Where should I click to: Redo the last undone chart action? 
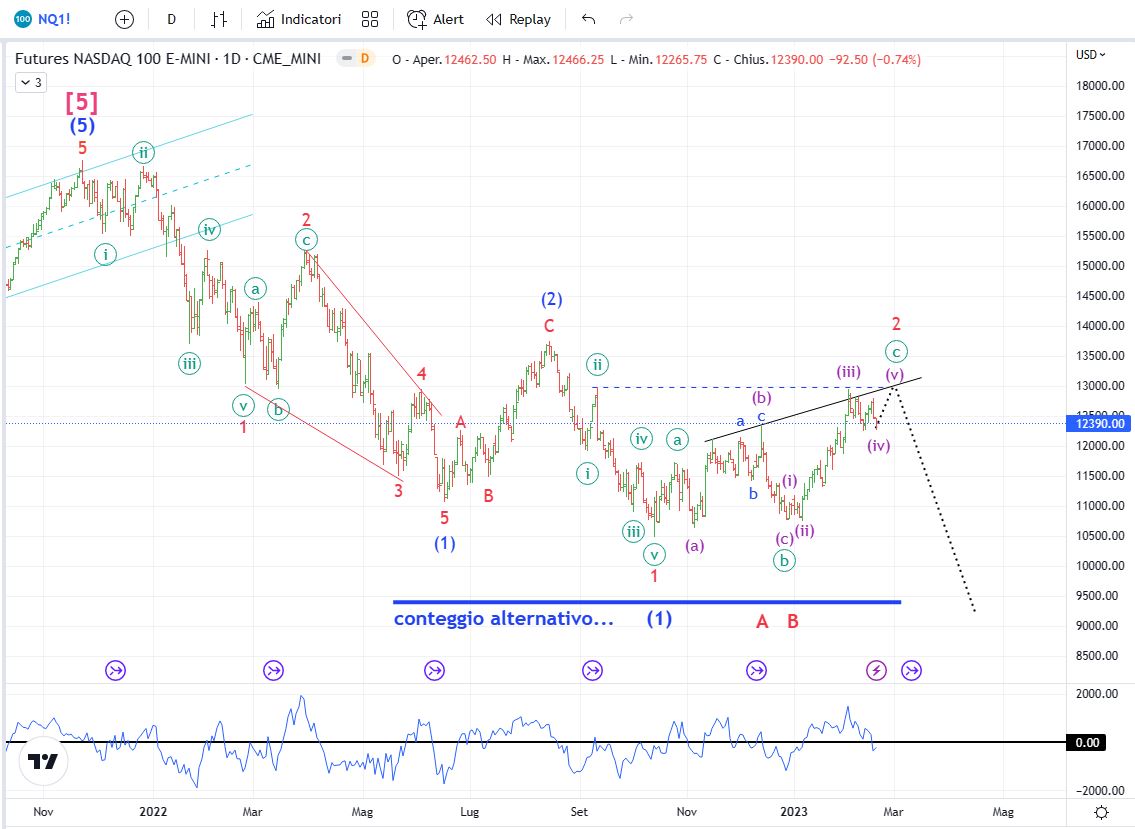pyautogui.click(x=626, y=20)
